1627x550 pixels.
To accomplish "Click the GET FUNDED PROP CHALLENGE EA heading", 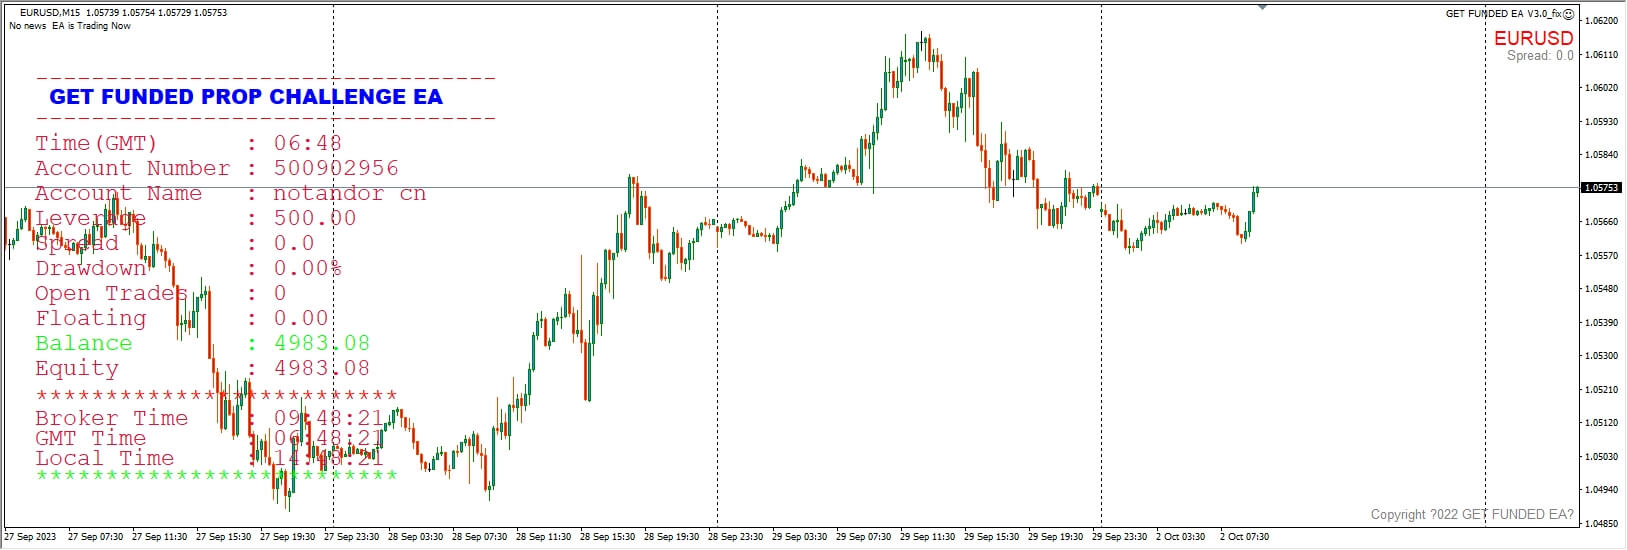I will point(246,97).
